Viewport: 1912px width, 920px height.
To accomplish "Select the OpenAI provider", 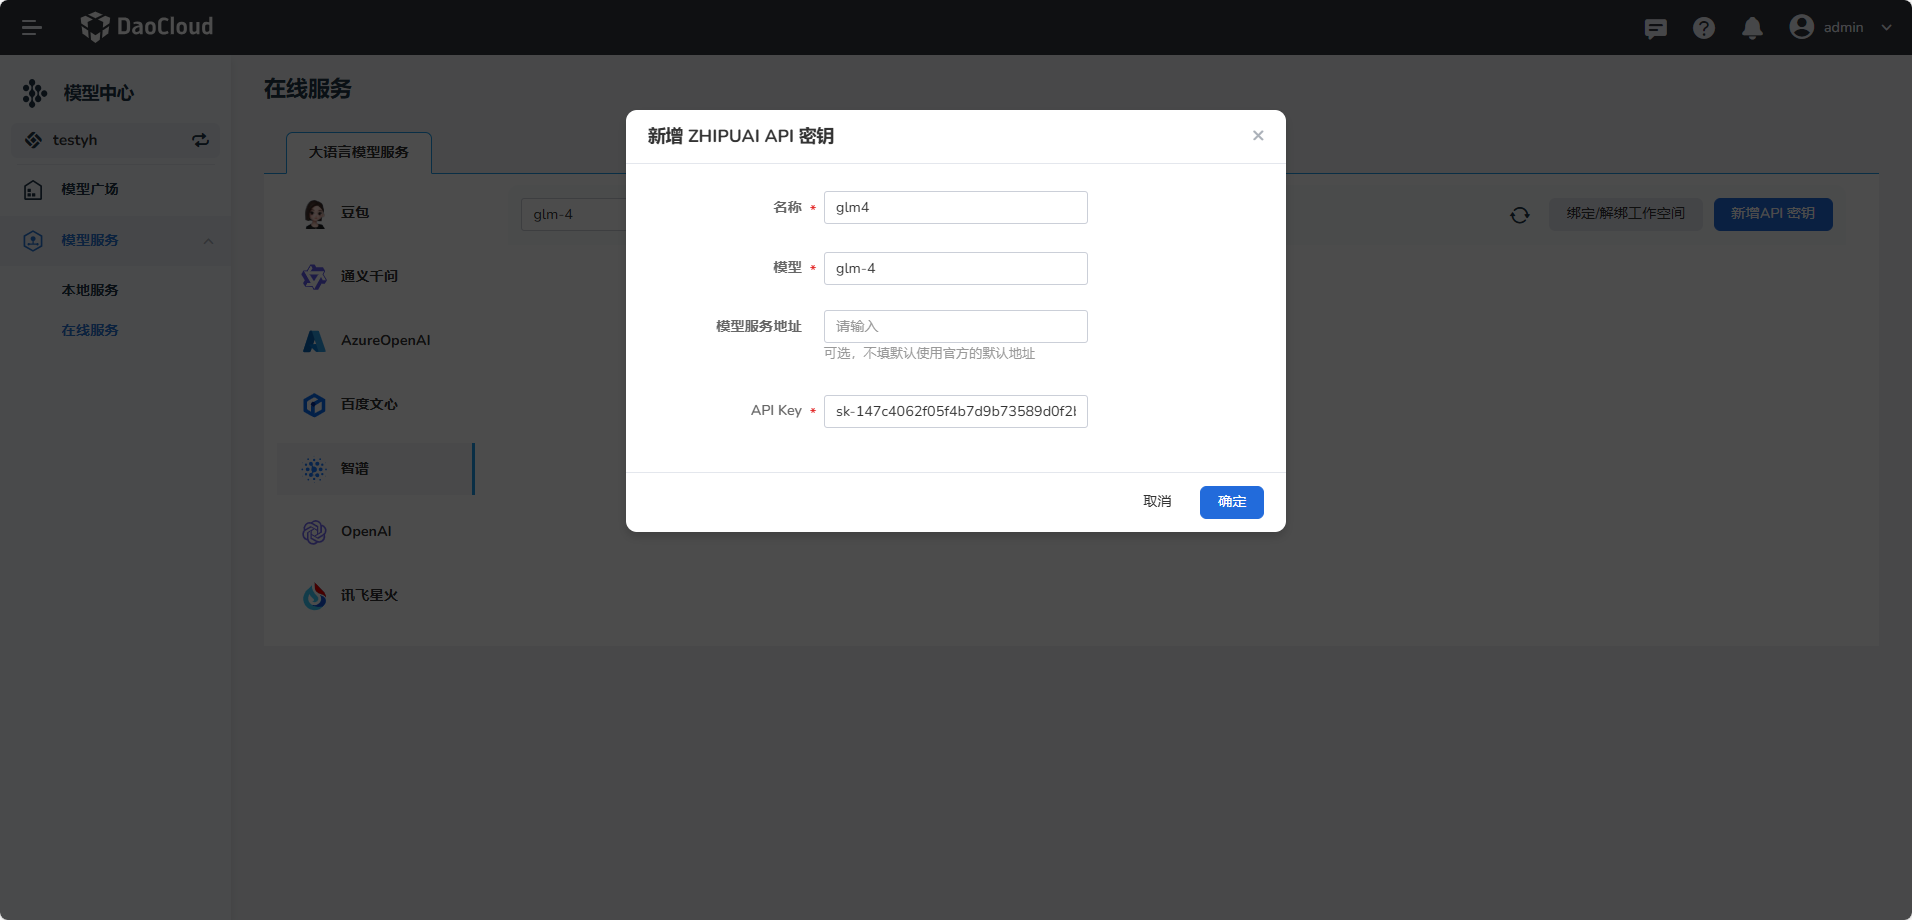I will [x=376, y=532].
